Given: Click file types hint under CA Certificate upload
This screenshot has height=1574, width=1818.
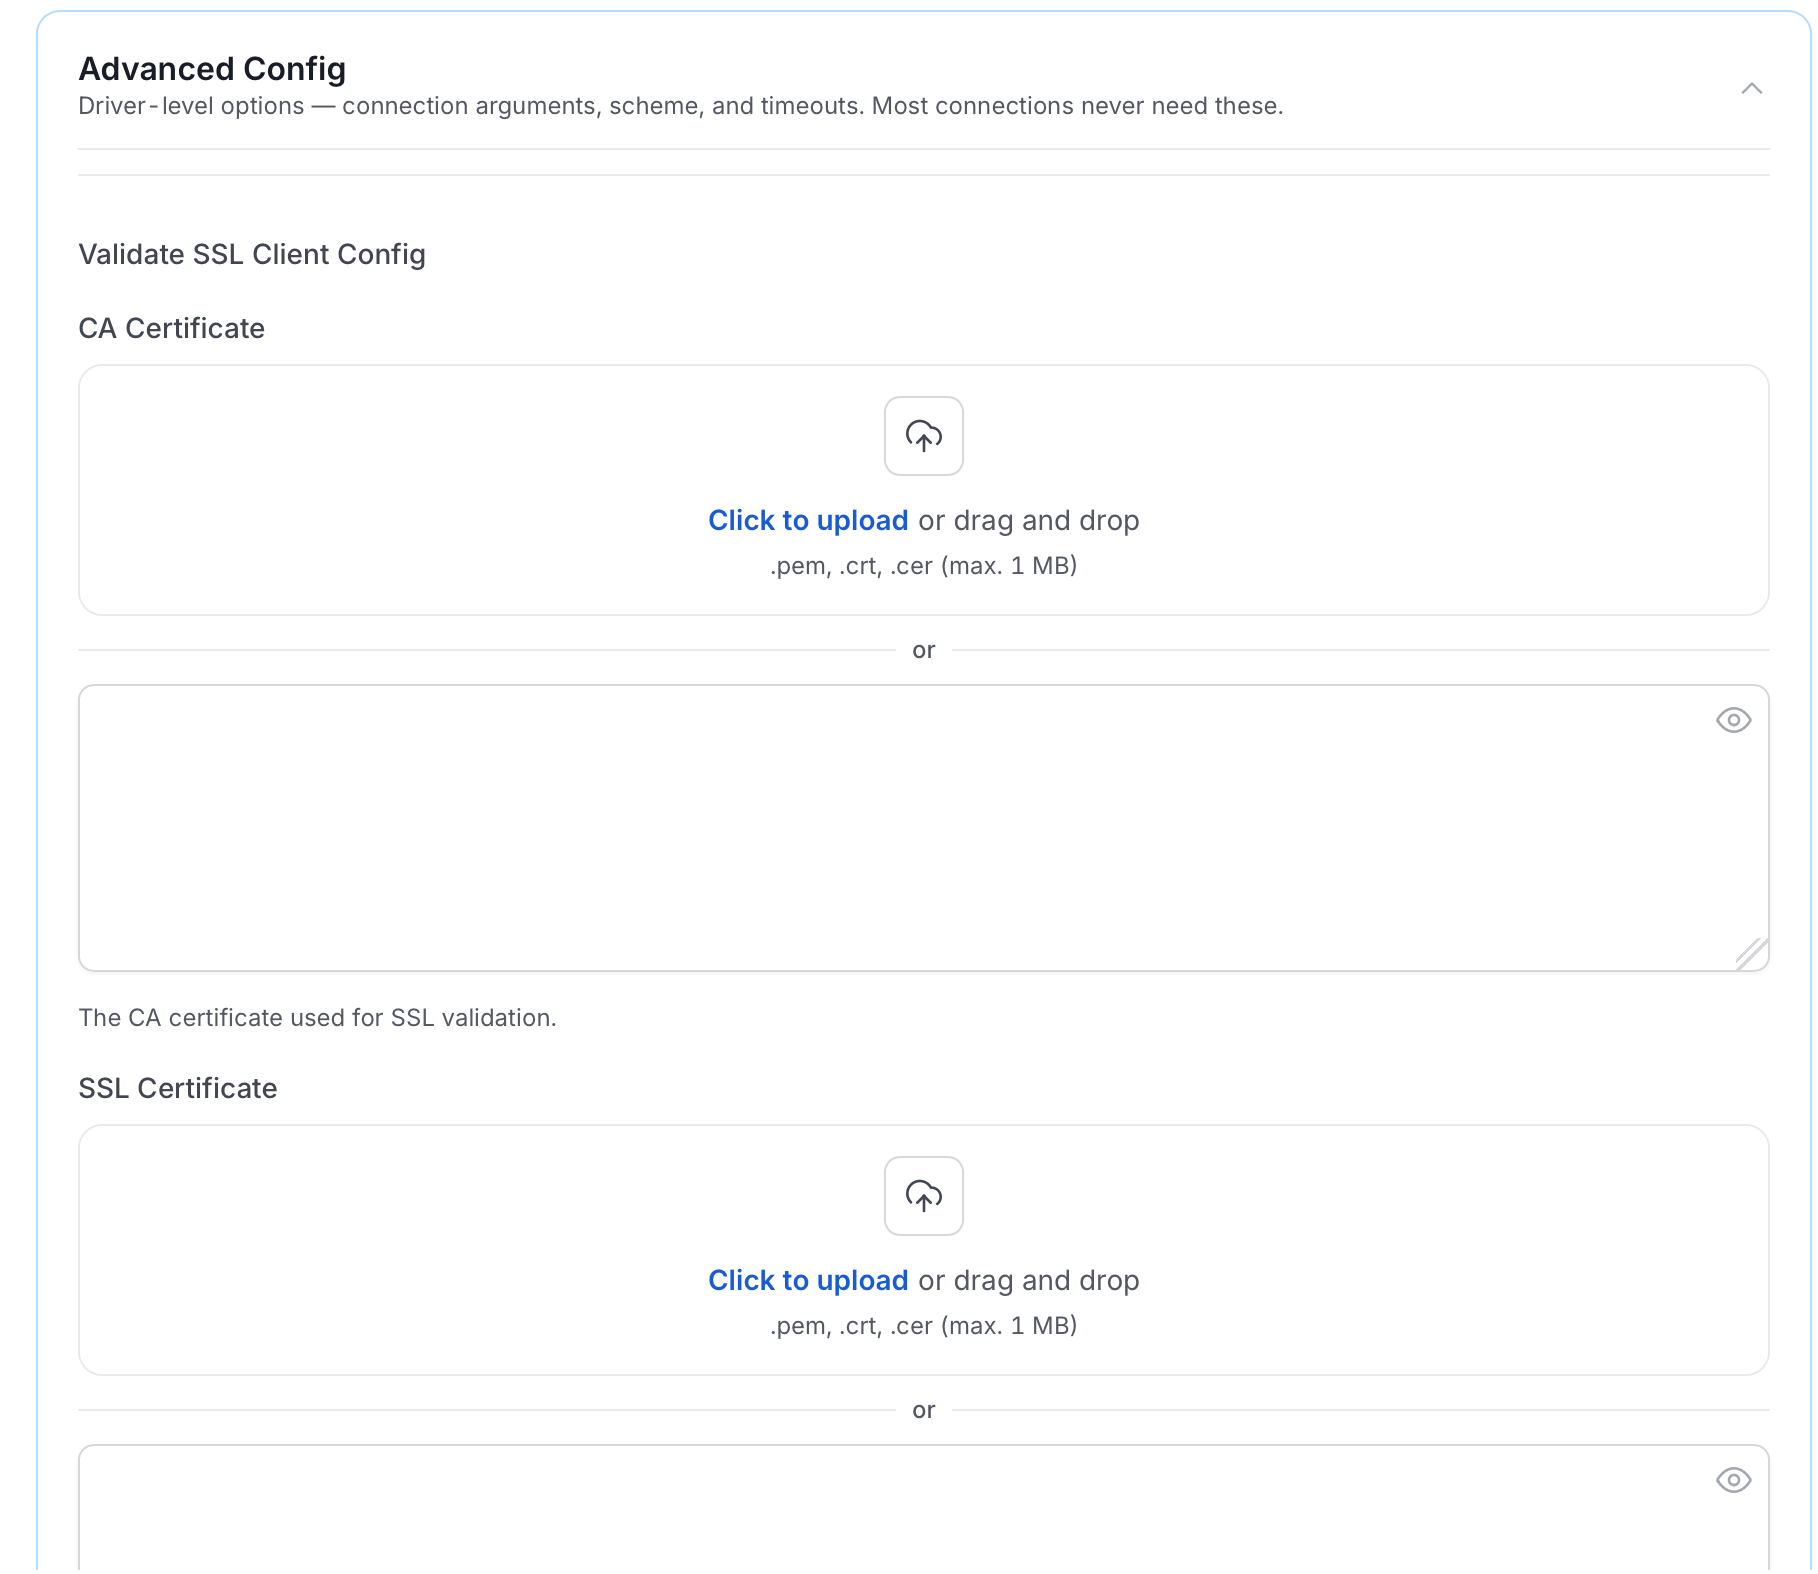Looking at the screenshot, I should [923, 566].
